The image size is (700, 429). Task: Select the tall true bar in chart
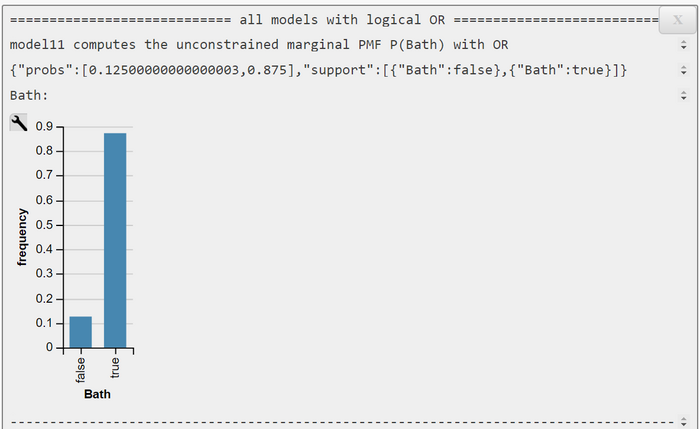click(x=115, y=240)
